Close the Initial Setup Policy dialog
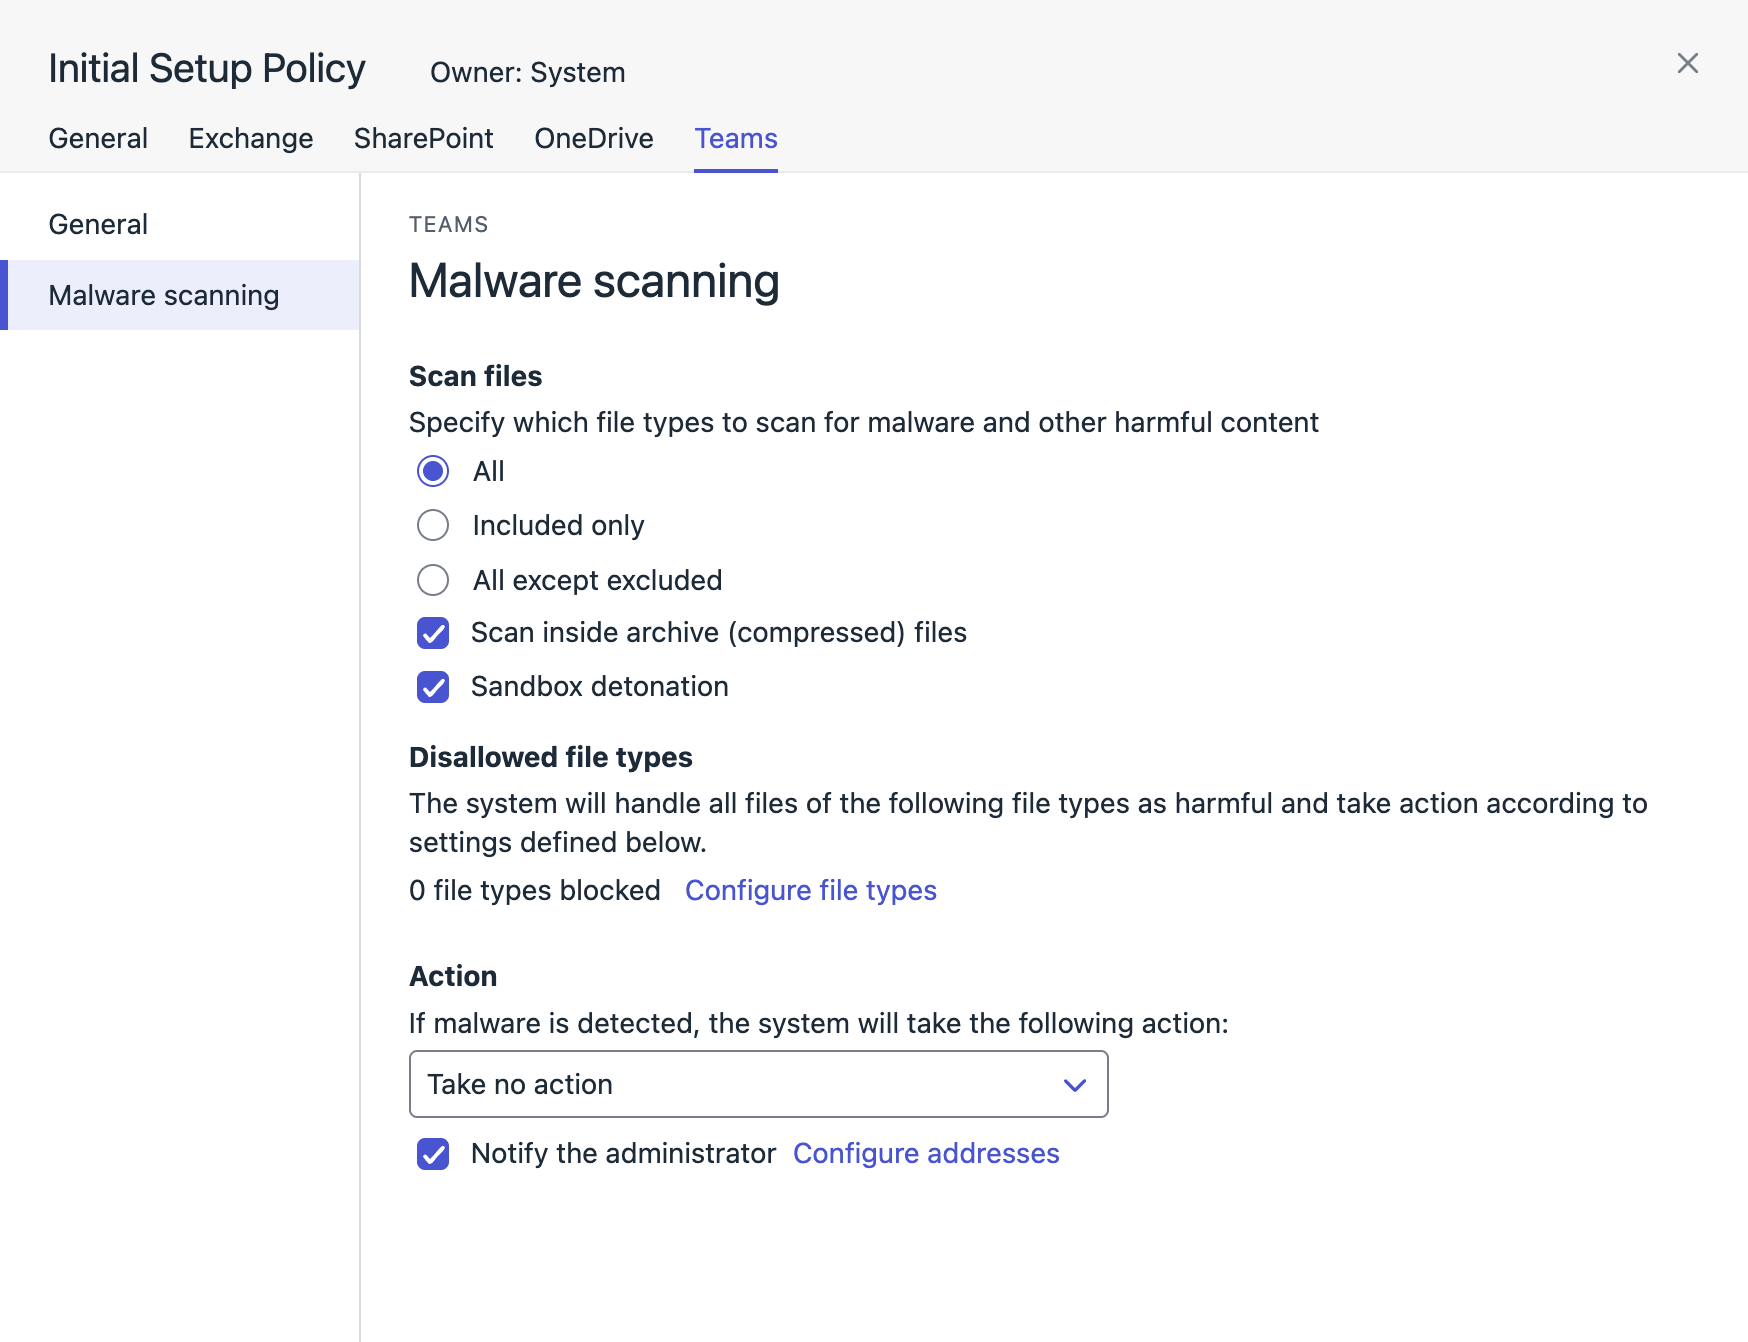1748x1342 pixels. (1687, 63)
